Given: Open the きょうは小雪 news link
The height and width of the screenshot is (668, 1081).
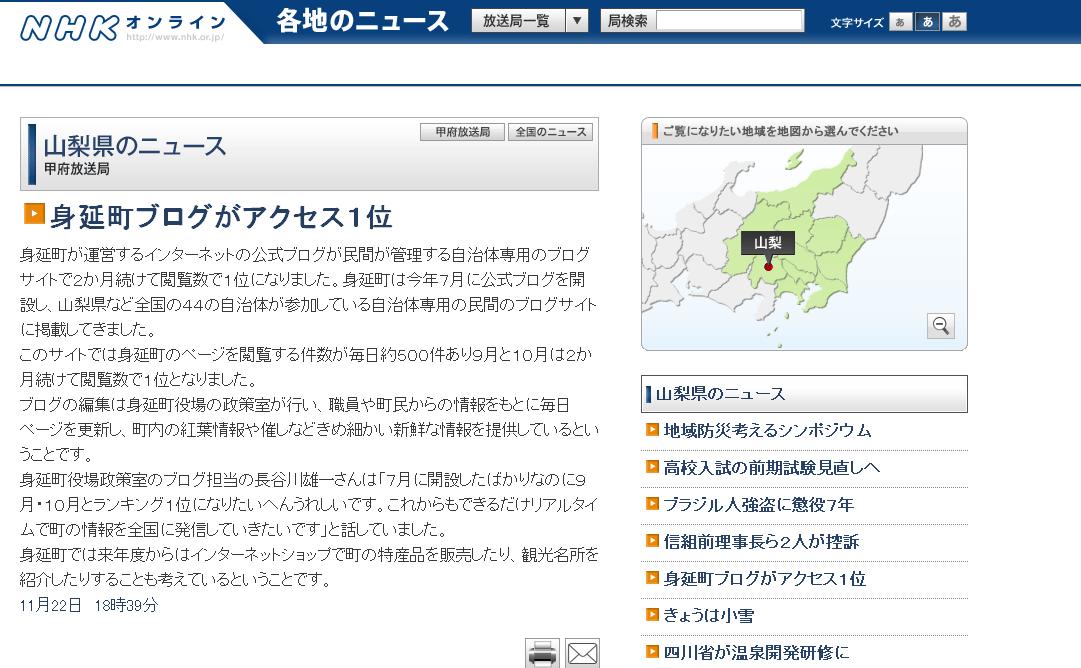Looking at the screenshot, I should coord(708,616).
